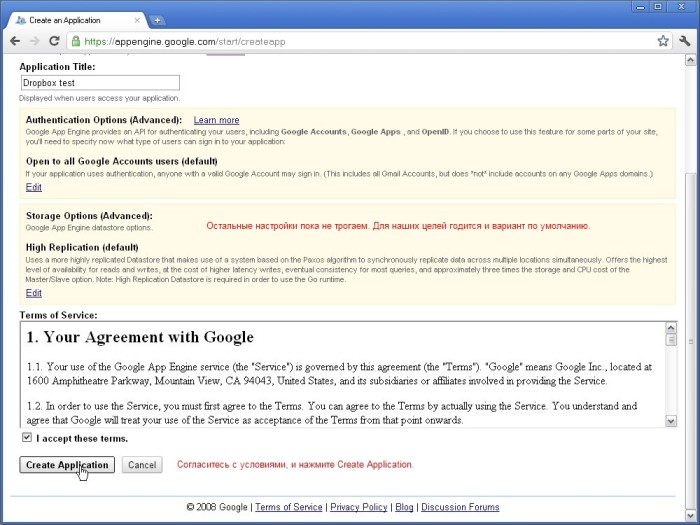Reload the page with refresh icon

pos(54,41)
